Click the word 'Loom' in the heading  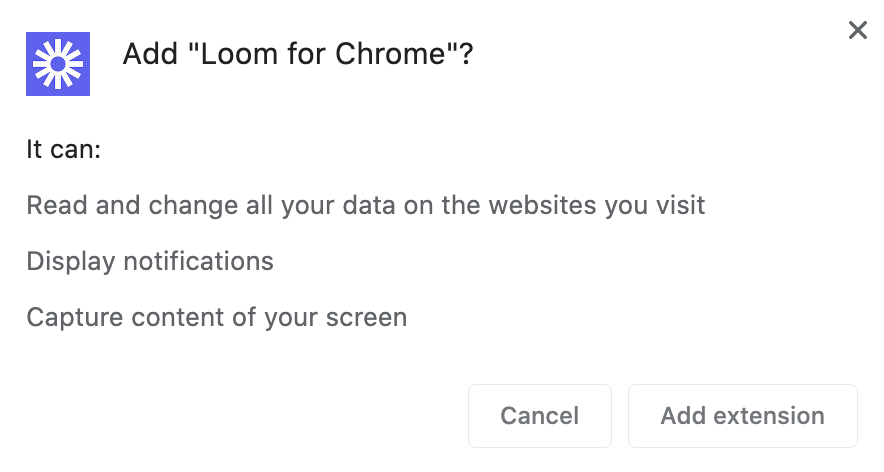238,55
